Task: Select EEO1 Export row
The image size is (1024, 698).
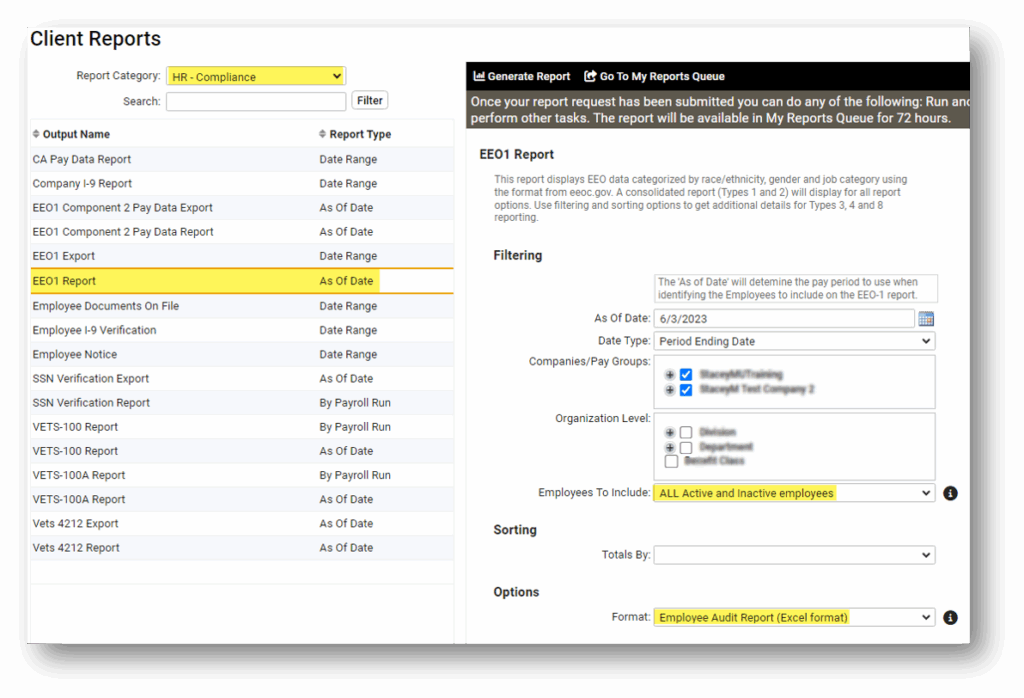Action: [x=242, y=256]
